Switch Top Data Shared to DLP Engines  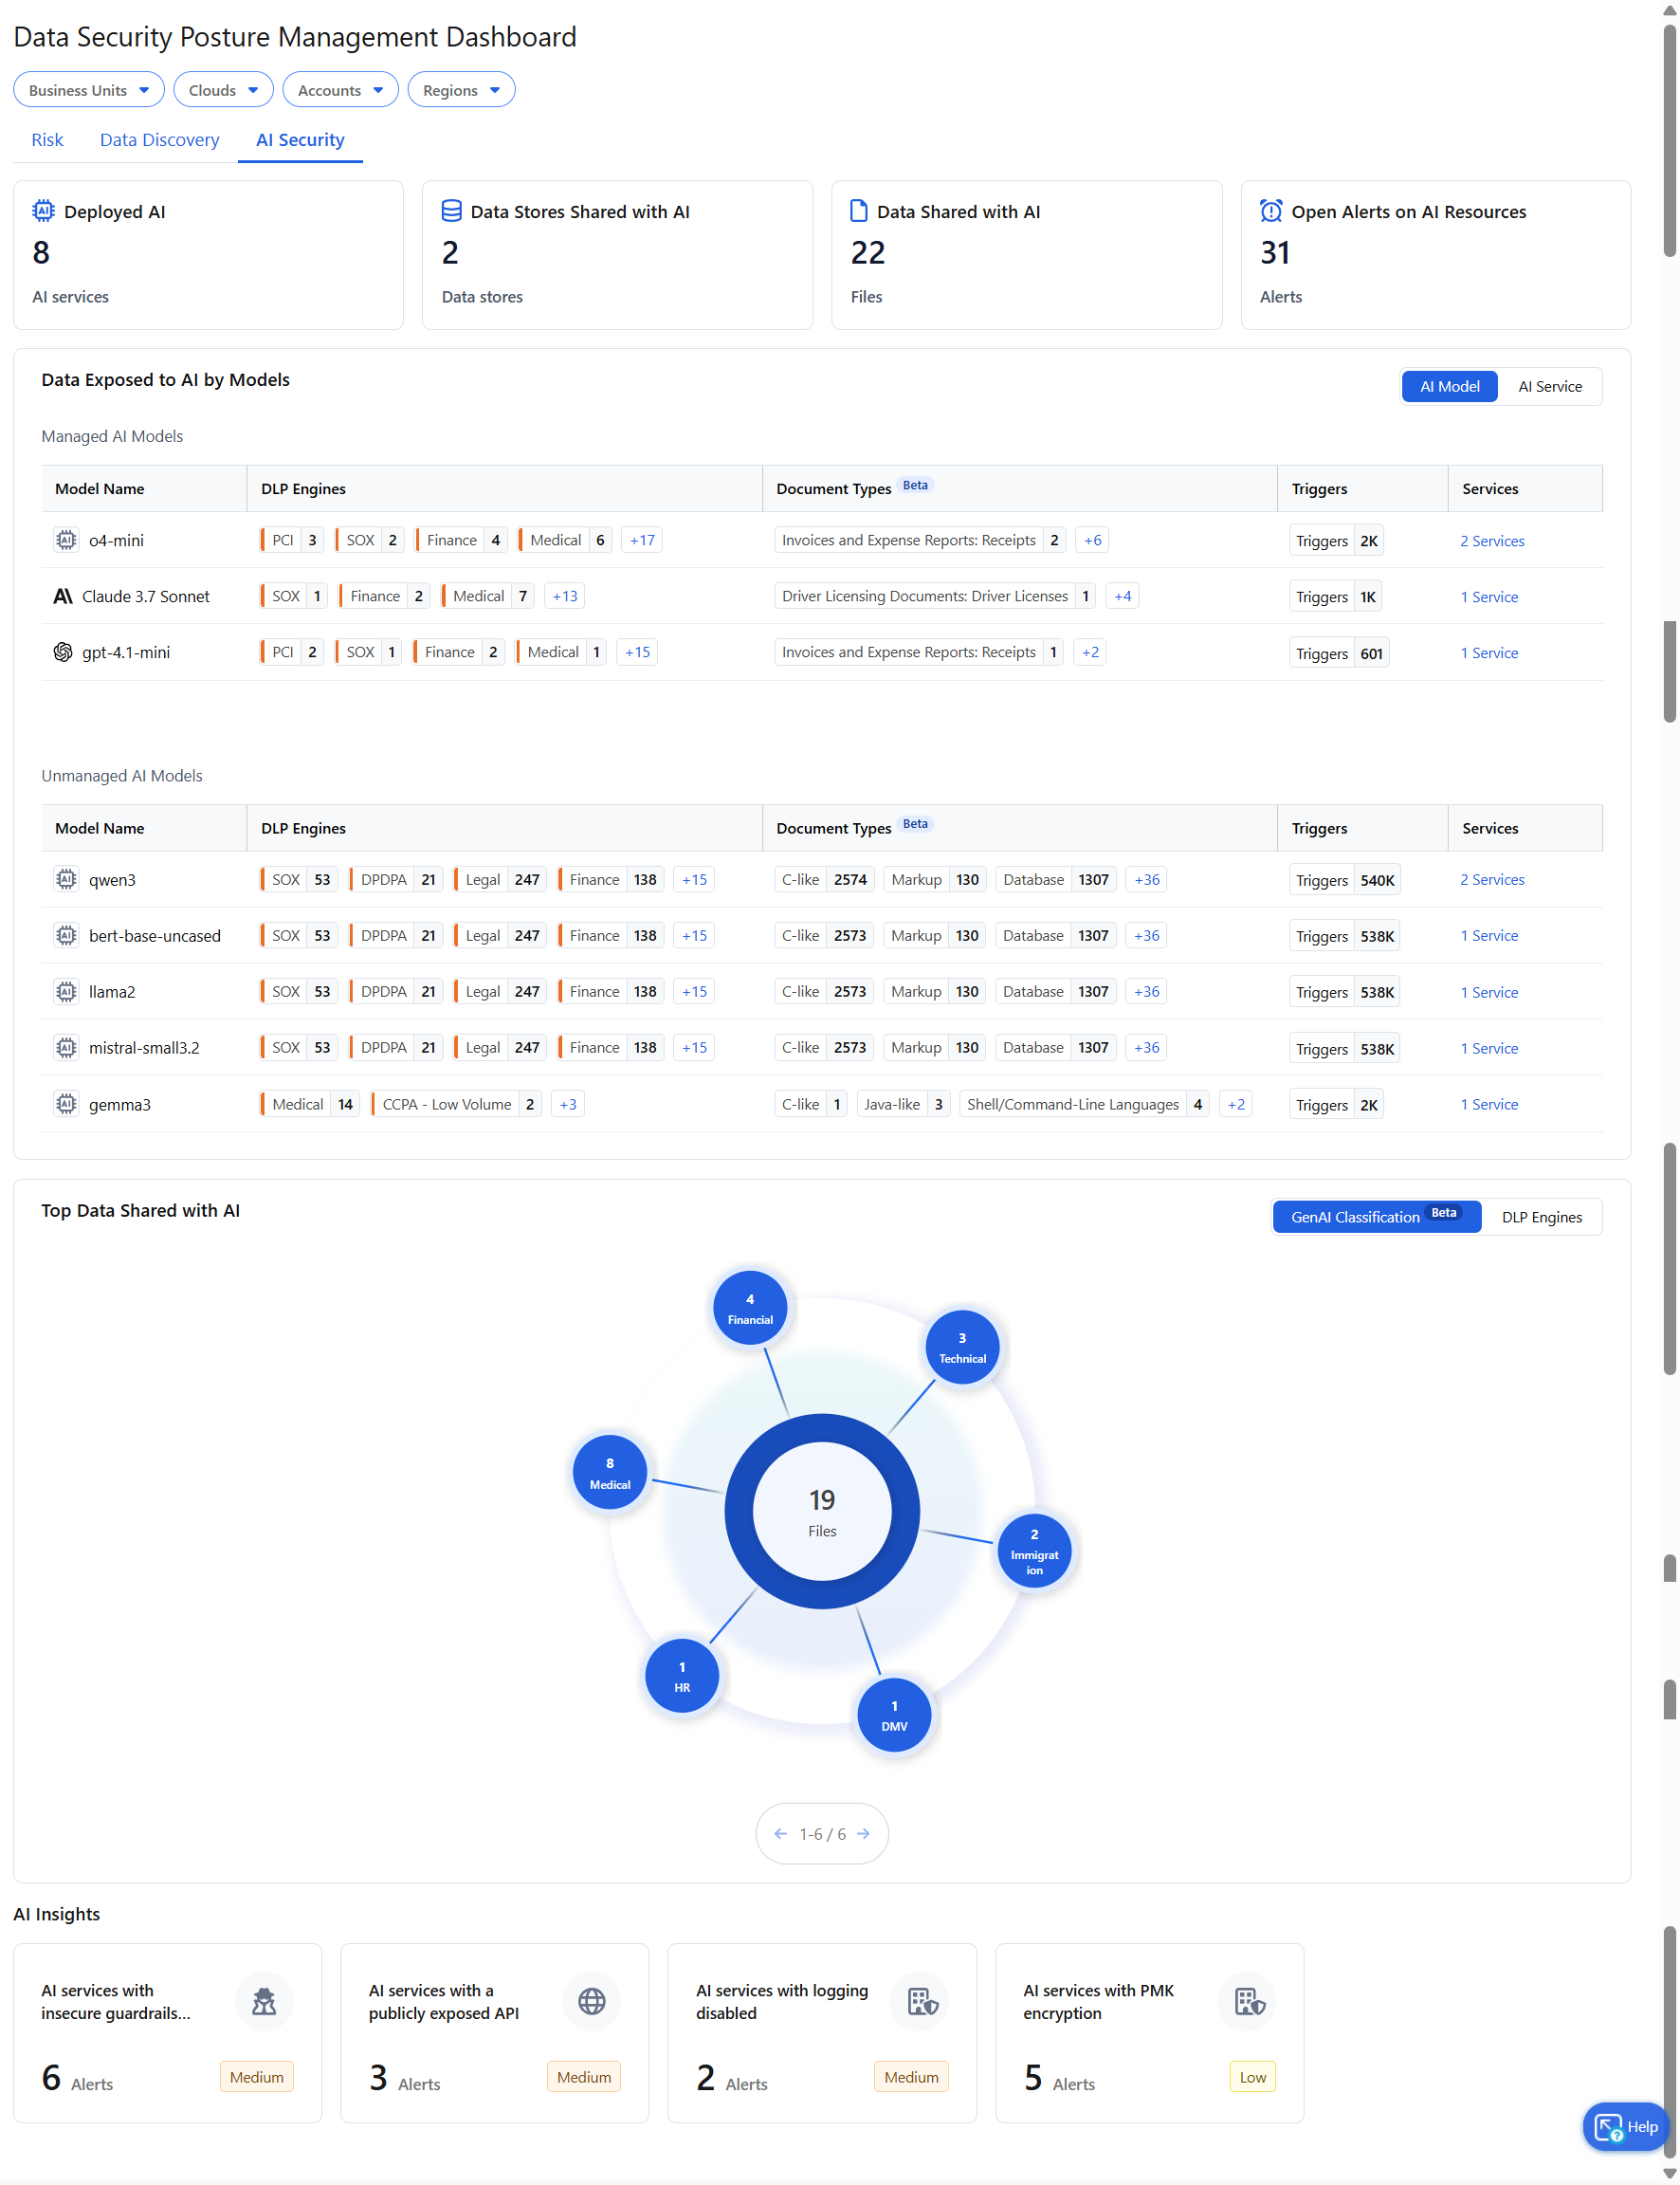pyautogui.click(x=1541, y=1216)
